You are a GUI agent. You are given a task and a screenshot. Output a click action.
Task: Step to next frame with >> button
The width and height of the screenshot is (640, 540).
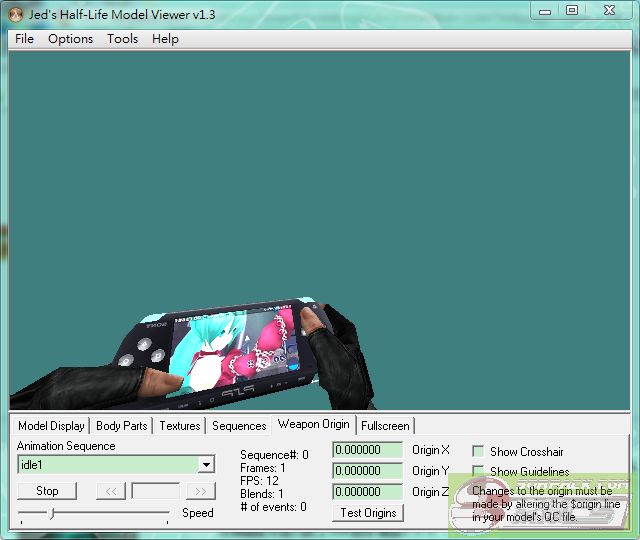pyautogui.click(x=201, y=491)
